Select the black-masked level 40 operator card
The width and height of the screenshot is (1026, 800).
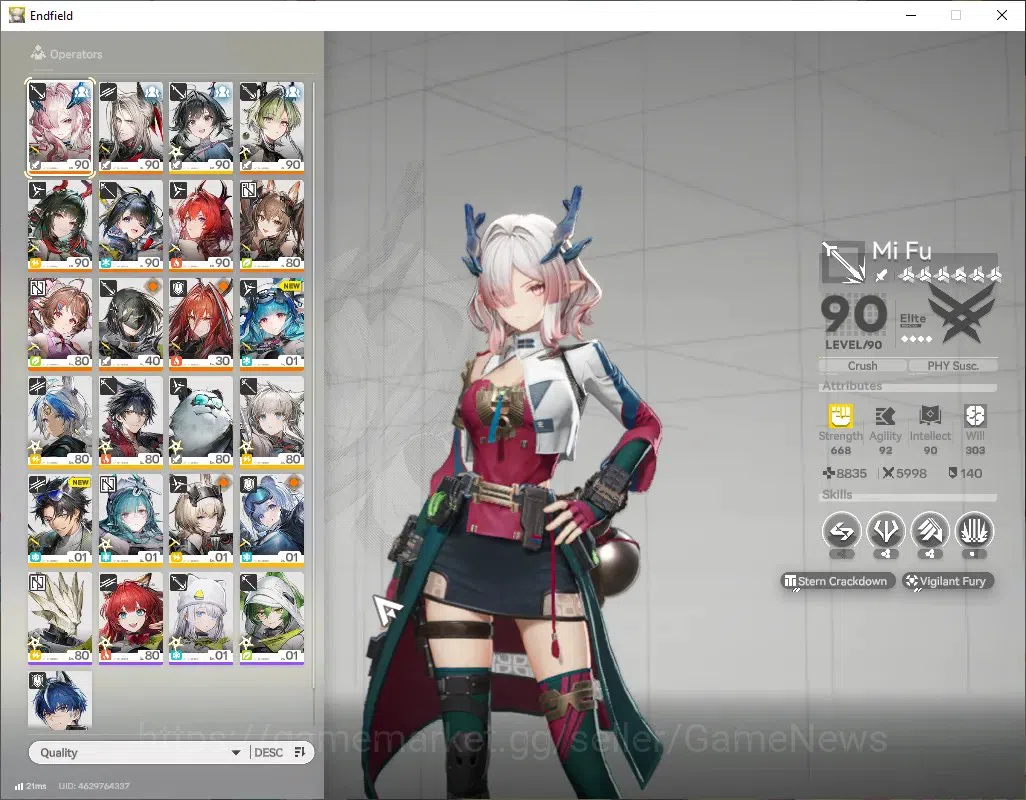[x=131, y=323]
